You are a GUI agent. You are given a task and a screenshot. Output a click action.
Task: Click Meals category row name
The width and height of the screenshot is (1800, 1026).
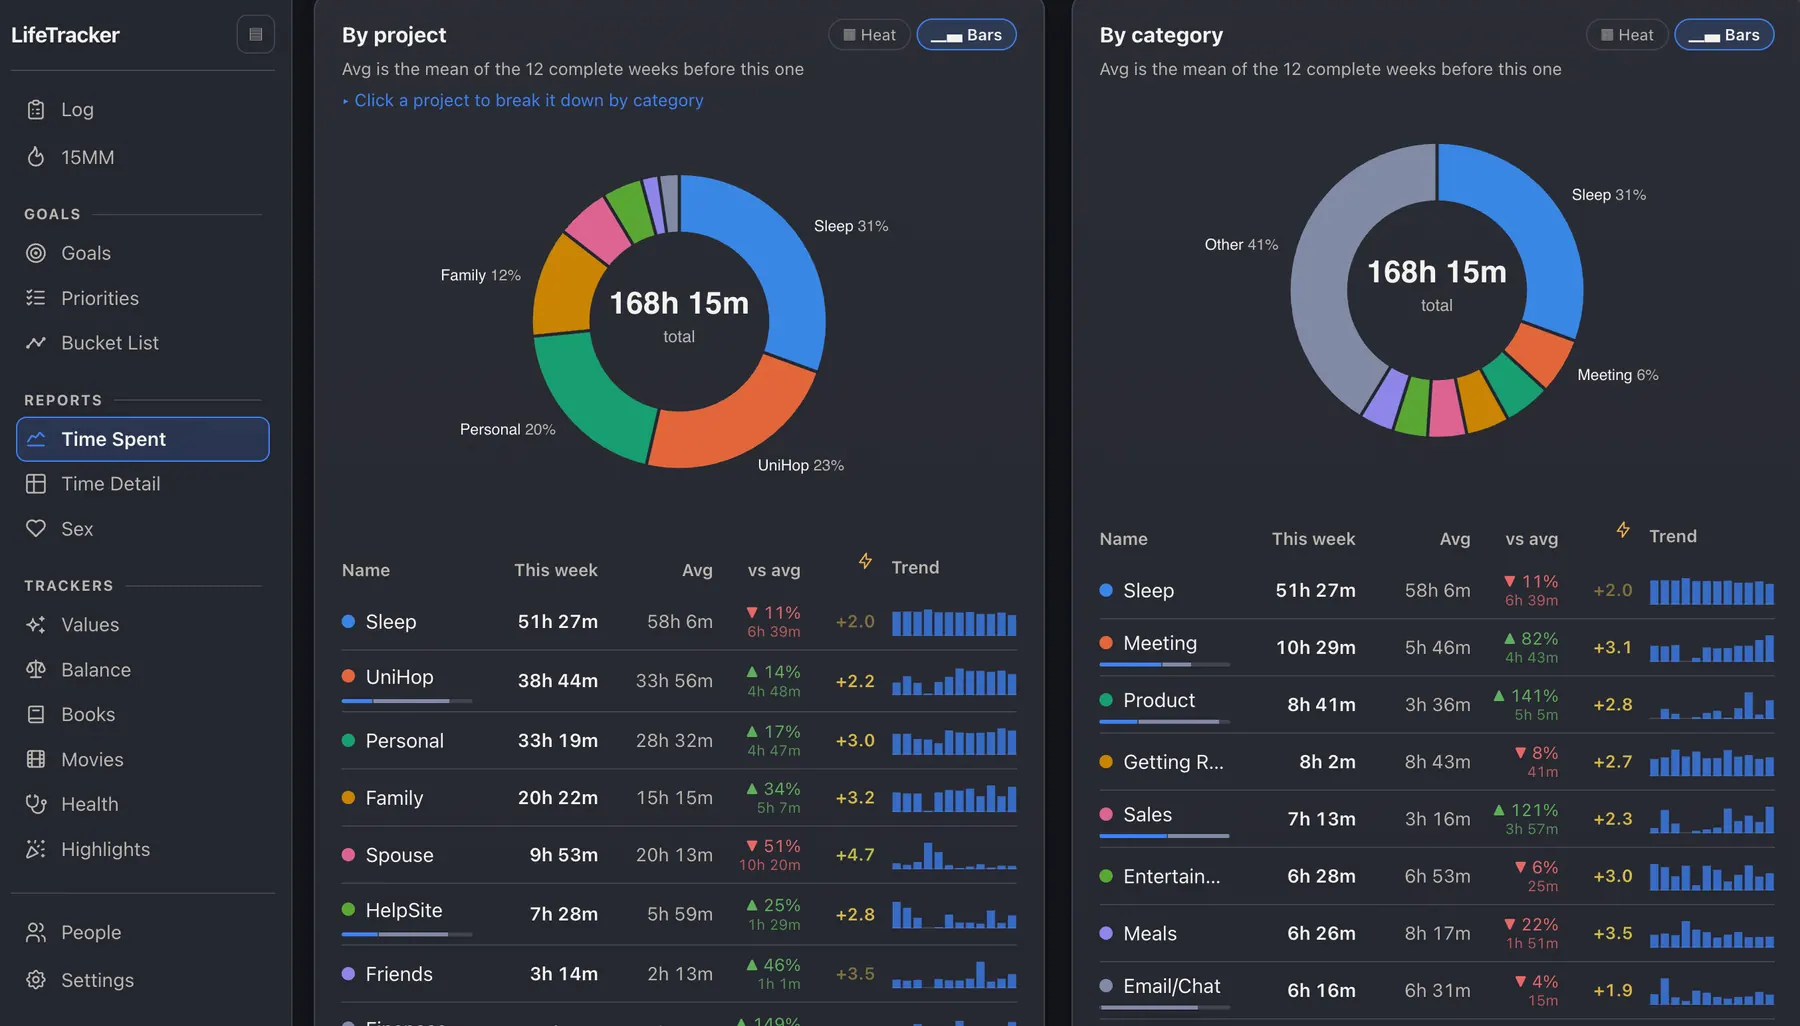click(1149, 933)
